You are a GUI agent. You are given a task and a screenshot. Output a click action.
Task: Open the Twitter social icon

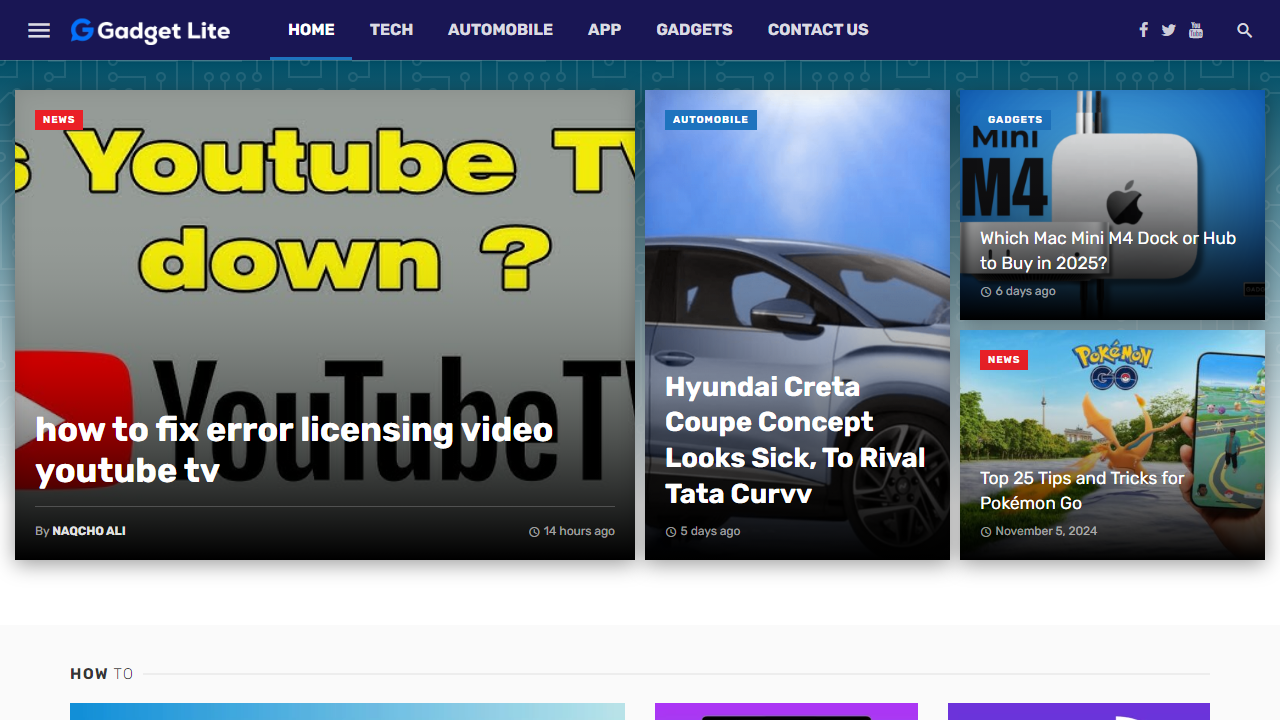[1168, 30]
